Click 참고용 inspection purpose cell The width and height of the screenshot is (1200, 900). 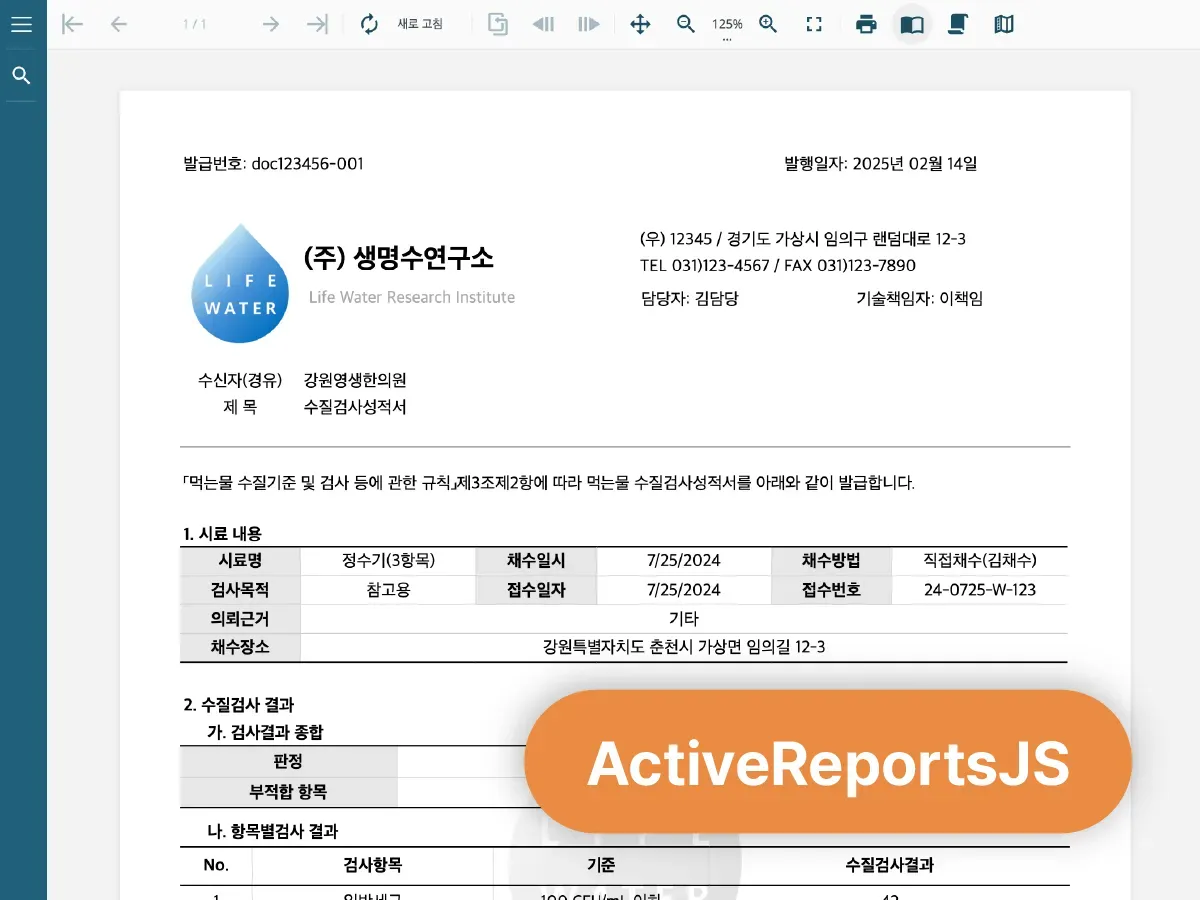388,590
